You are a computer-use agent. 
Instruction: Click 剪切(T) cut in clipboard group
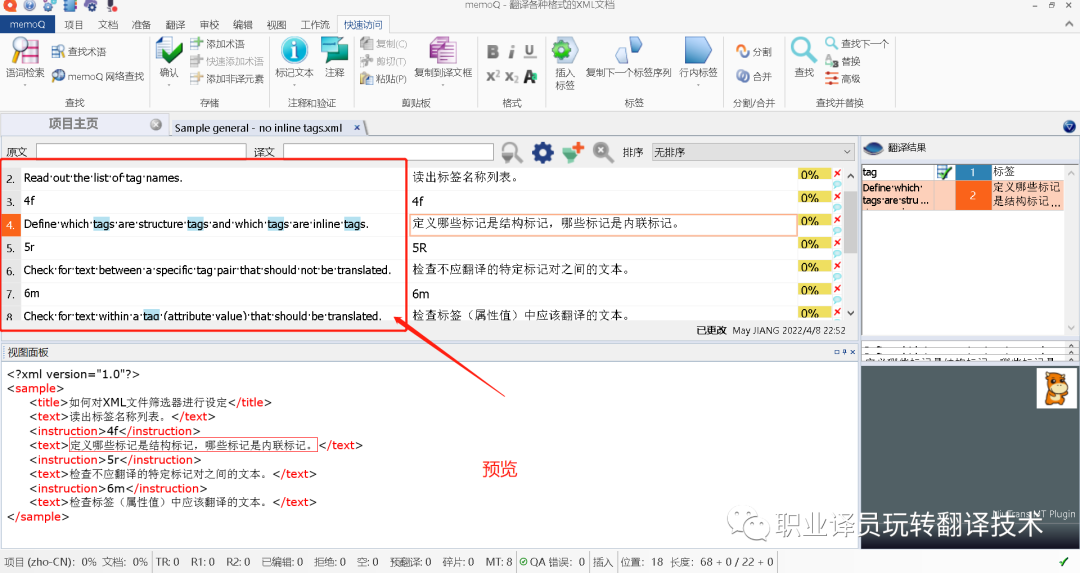click(x=383, y=61)
